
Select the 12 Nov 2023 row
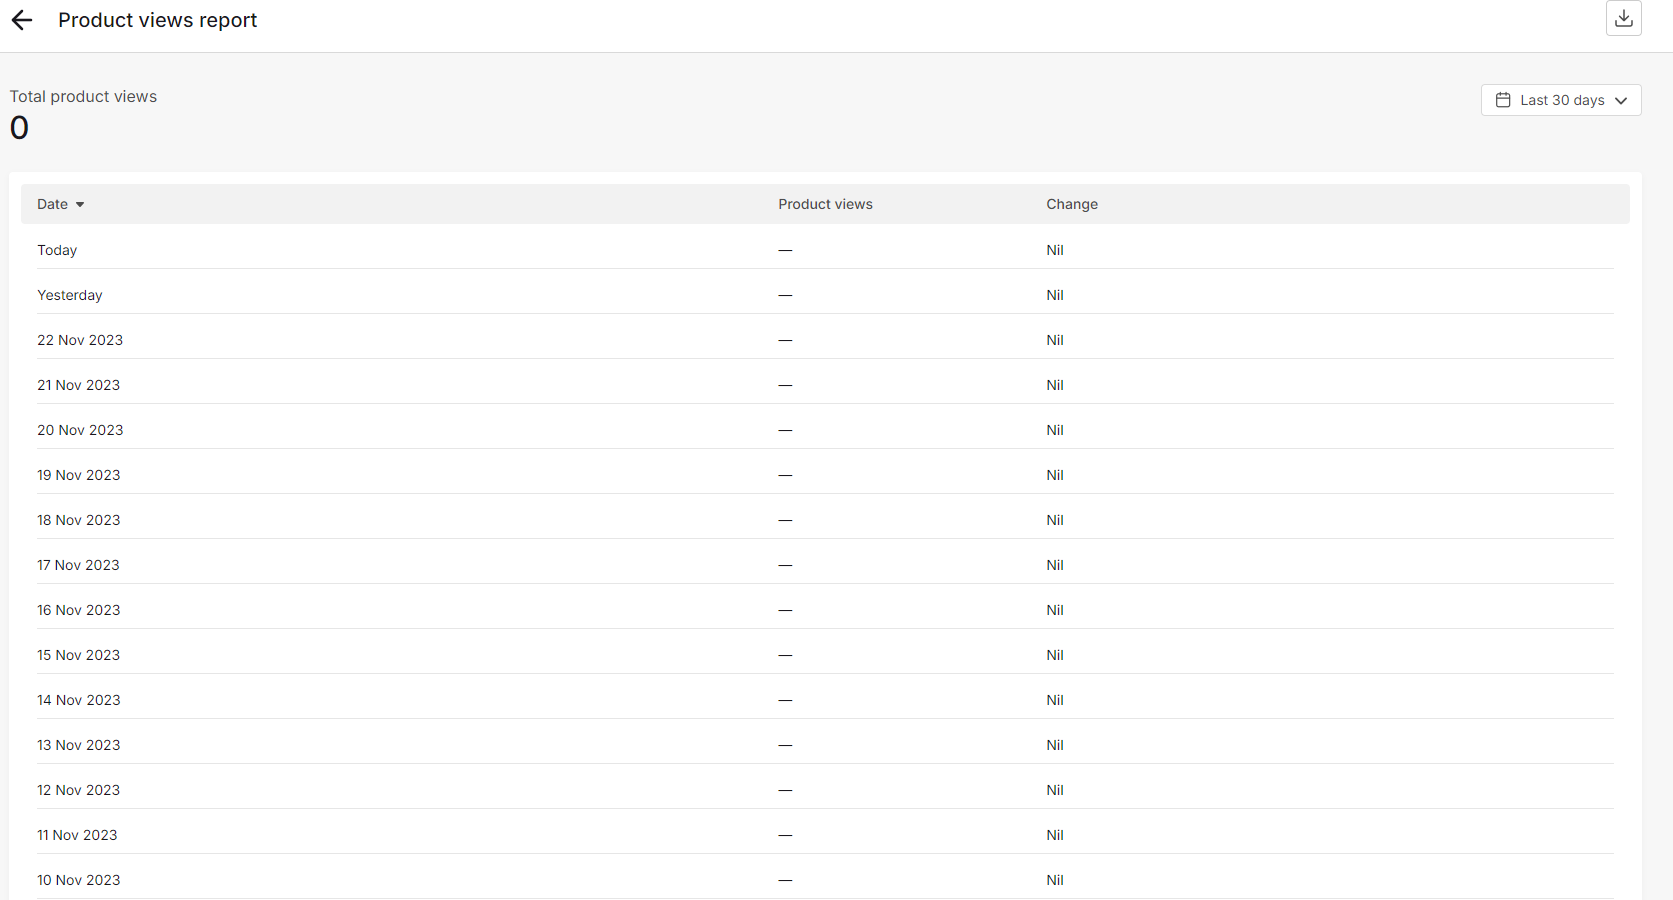coord(825,790)
